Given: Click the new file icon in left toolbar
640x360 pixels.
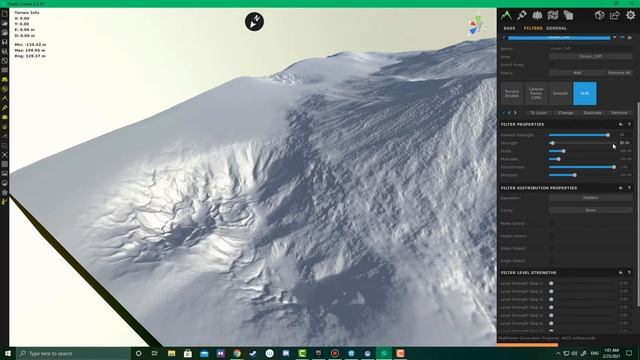Looking at the screenshot, I should coord(4,14).
